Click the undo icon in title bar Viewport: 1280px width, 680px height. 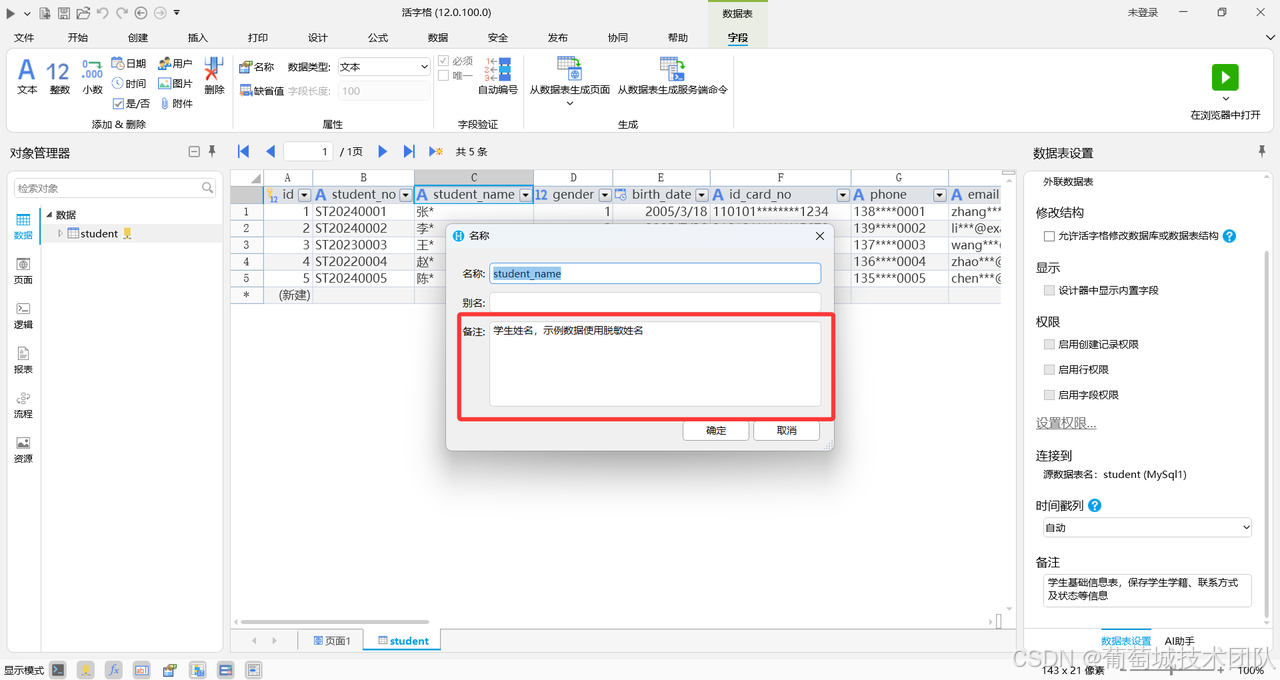pyautogui.click(x=102, y=13)
